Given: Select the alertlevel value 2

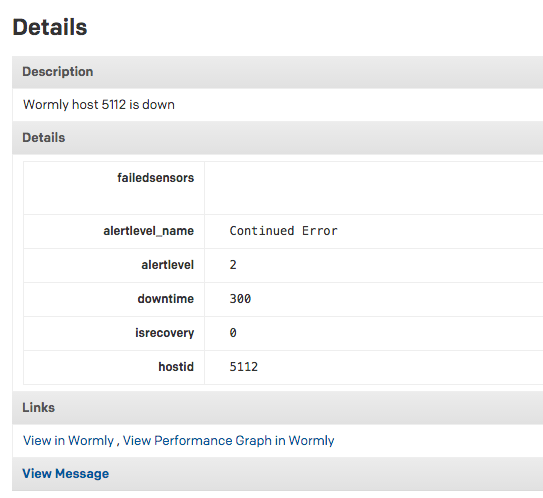Looking at the screenshot, I should tap(233, 265).
